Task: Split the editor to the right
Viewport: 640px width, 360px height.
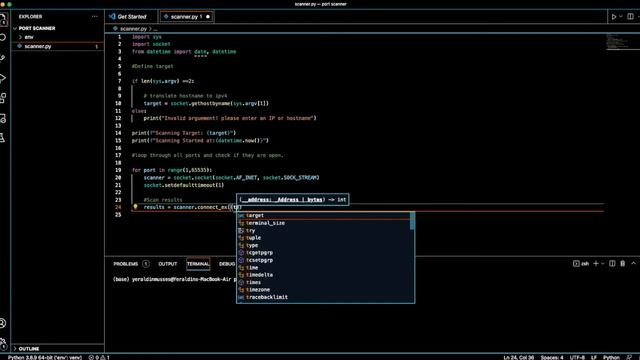Action: (x=631, y=17)
